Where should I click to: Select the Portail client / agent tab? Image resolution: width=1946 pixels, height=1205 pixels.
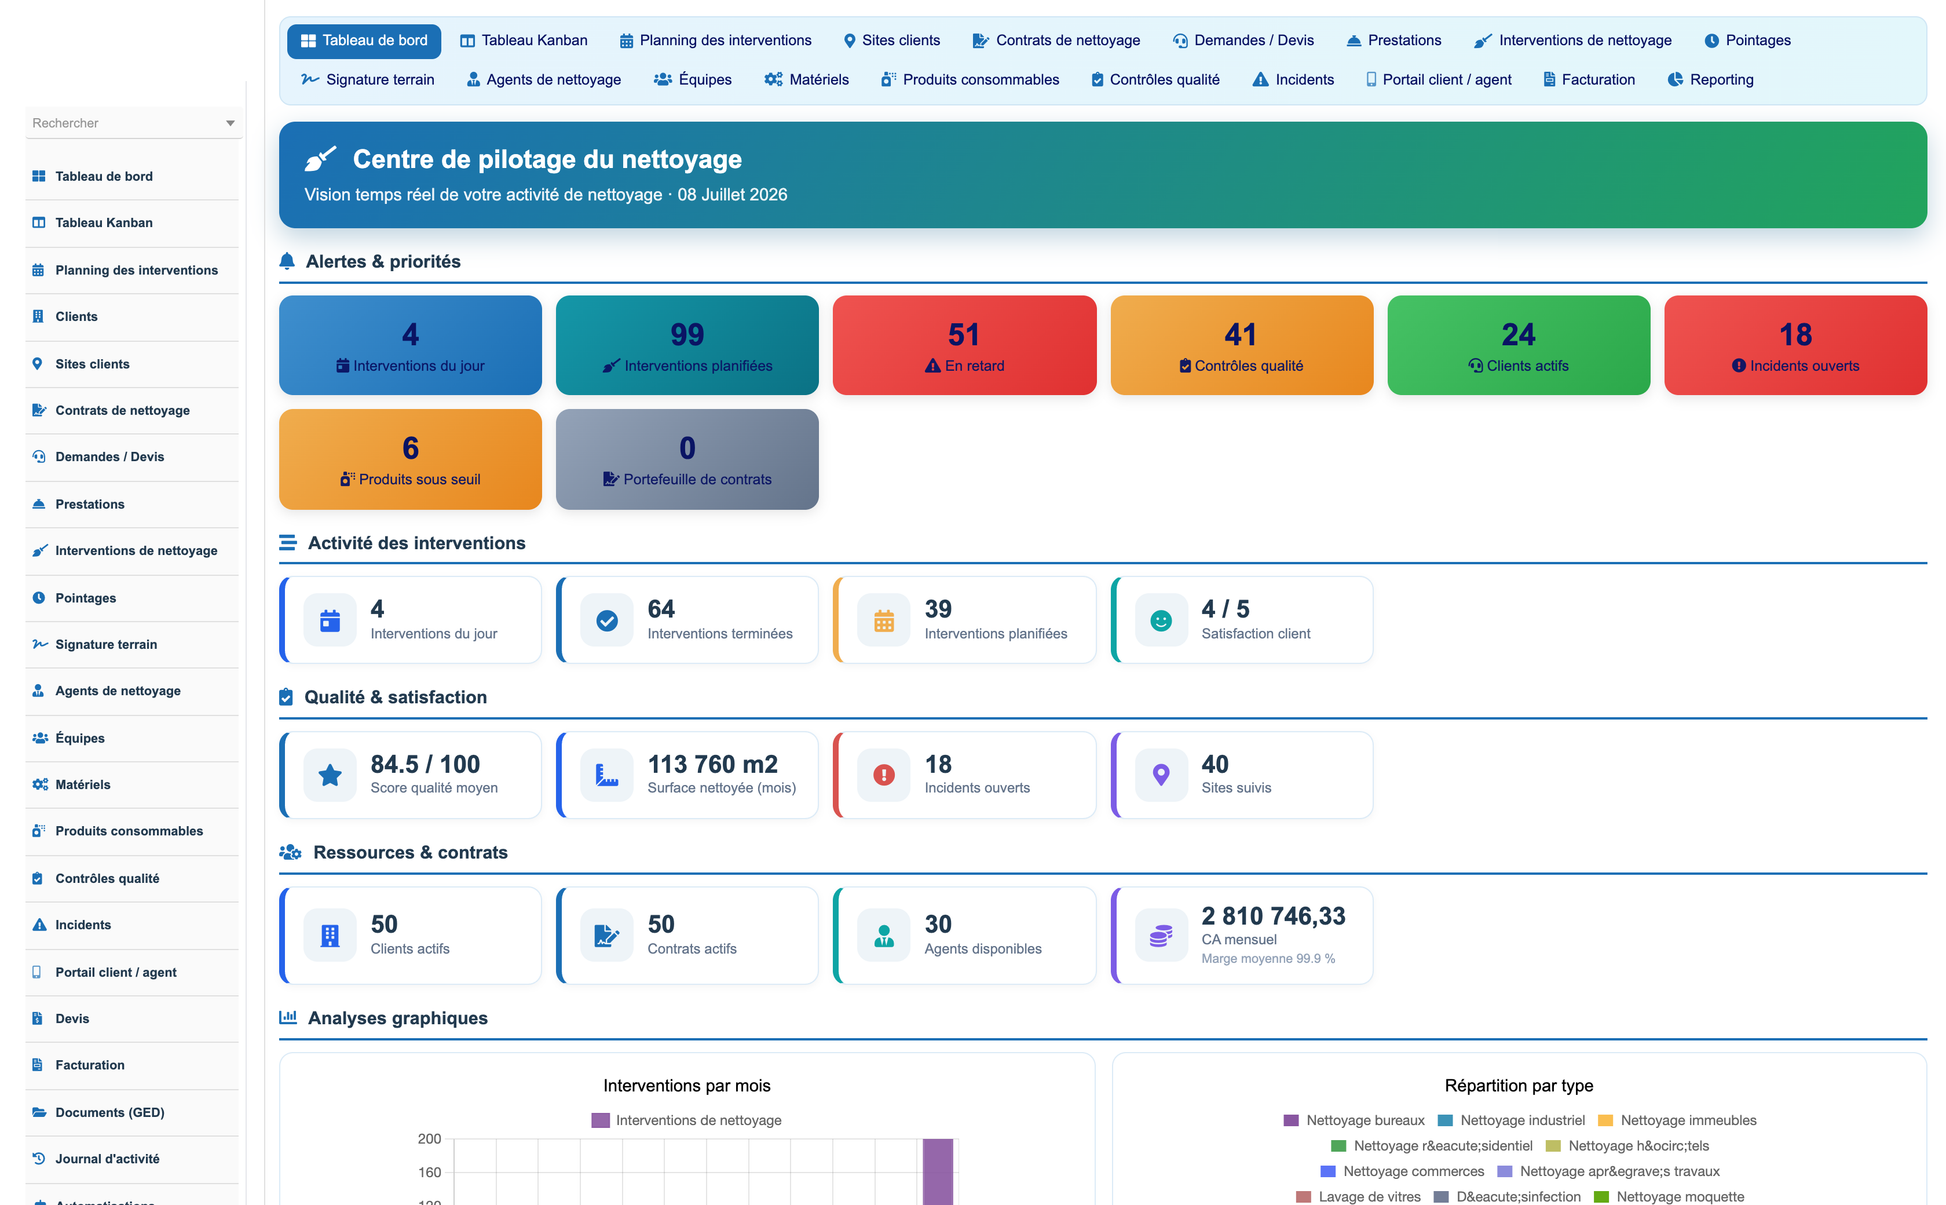pyautogui.click(x=1439, y=79)
